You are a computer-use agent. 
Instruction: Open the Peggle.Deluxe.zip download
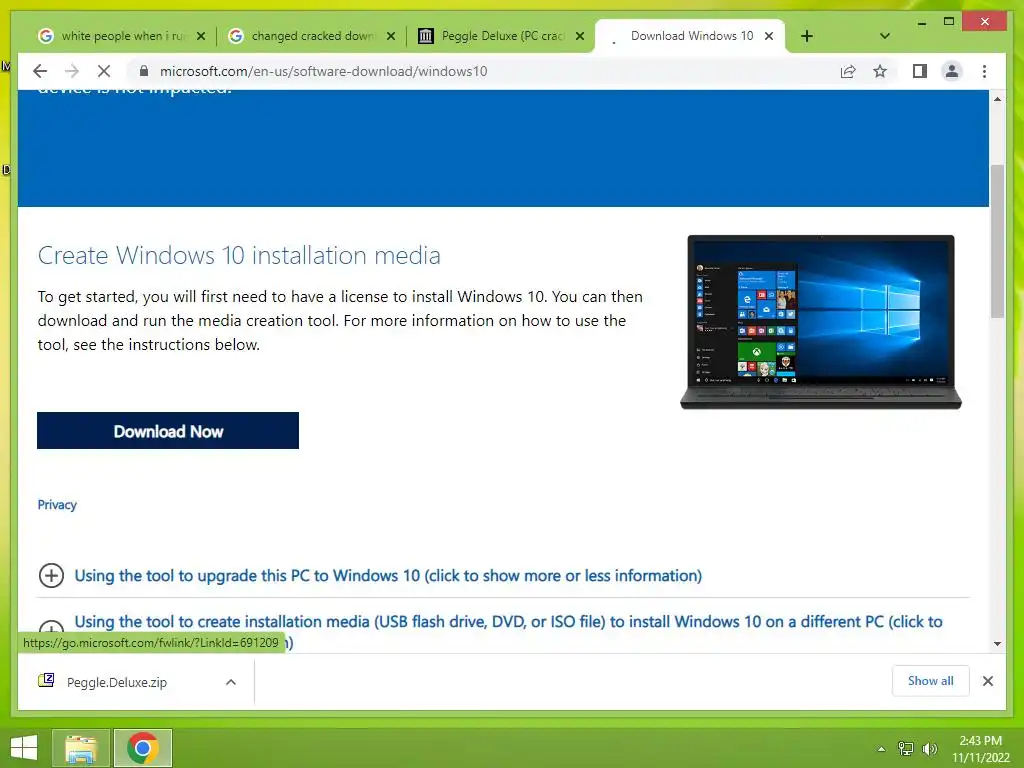(x=116, y=682)
